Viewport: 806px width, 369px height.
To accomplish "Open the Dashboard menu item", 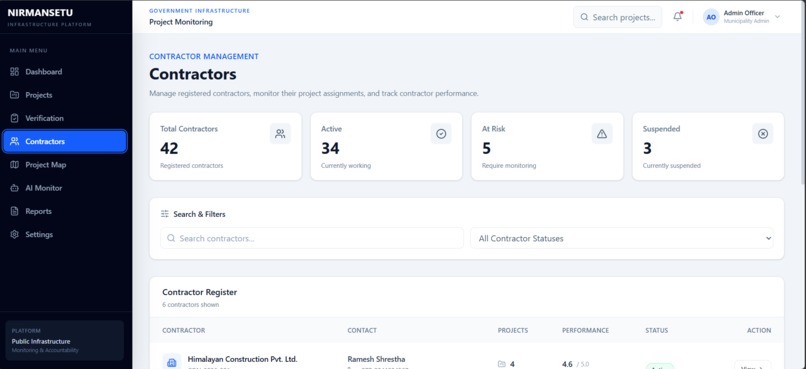I will 65,72.
